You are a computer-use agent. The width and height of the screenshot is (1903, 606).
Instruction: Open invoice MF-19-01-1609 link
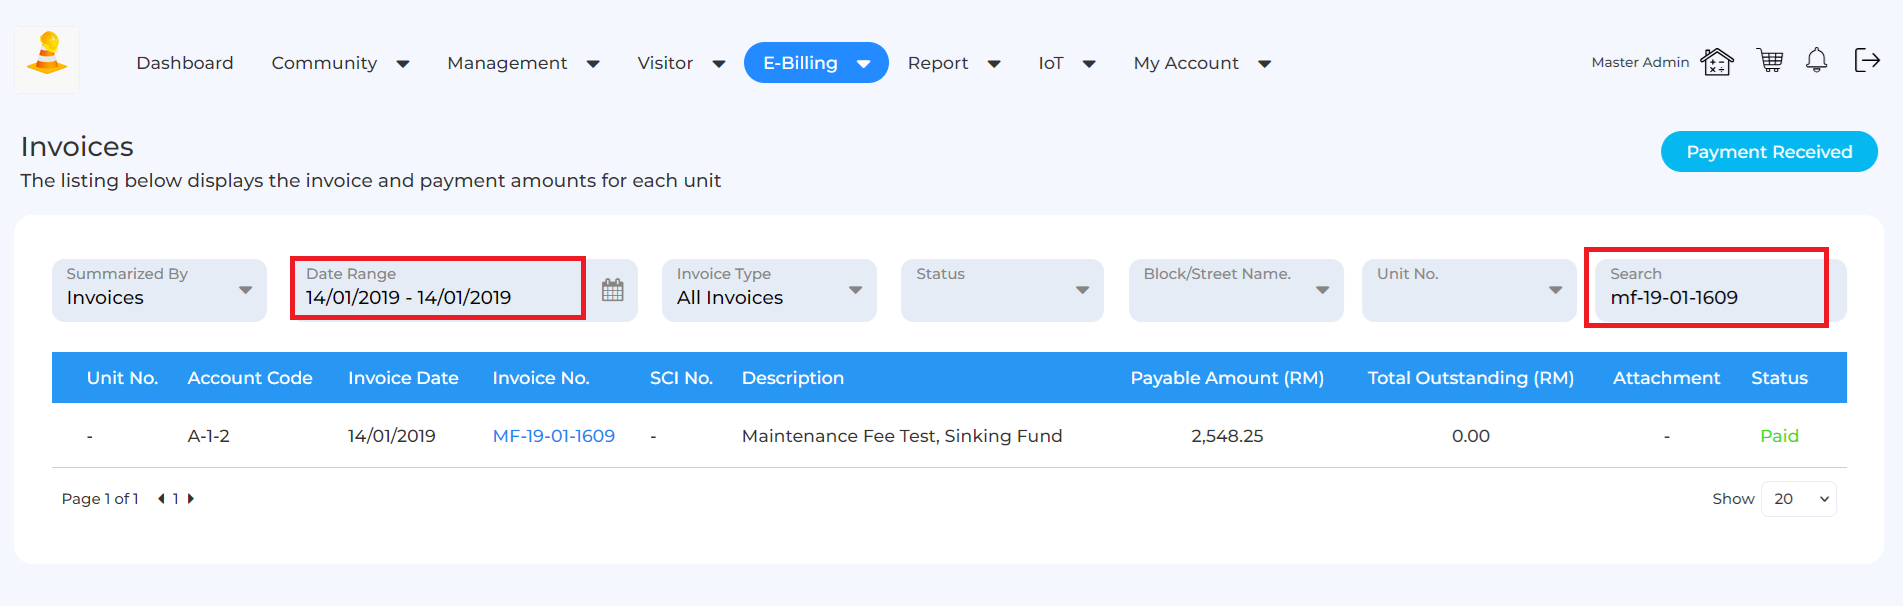tap(553, 436)
